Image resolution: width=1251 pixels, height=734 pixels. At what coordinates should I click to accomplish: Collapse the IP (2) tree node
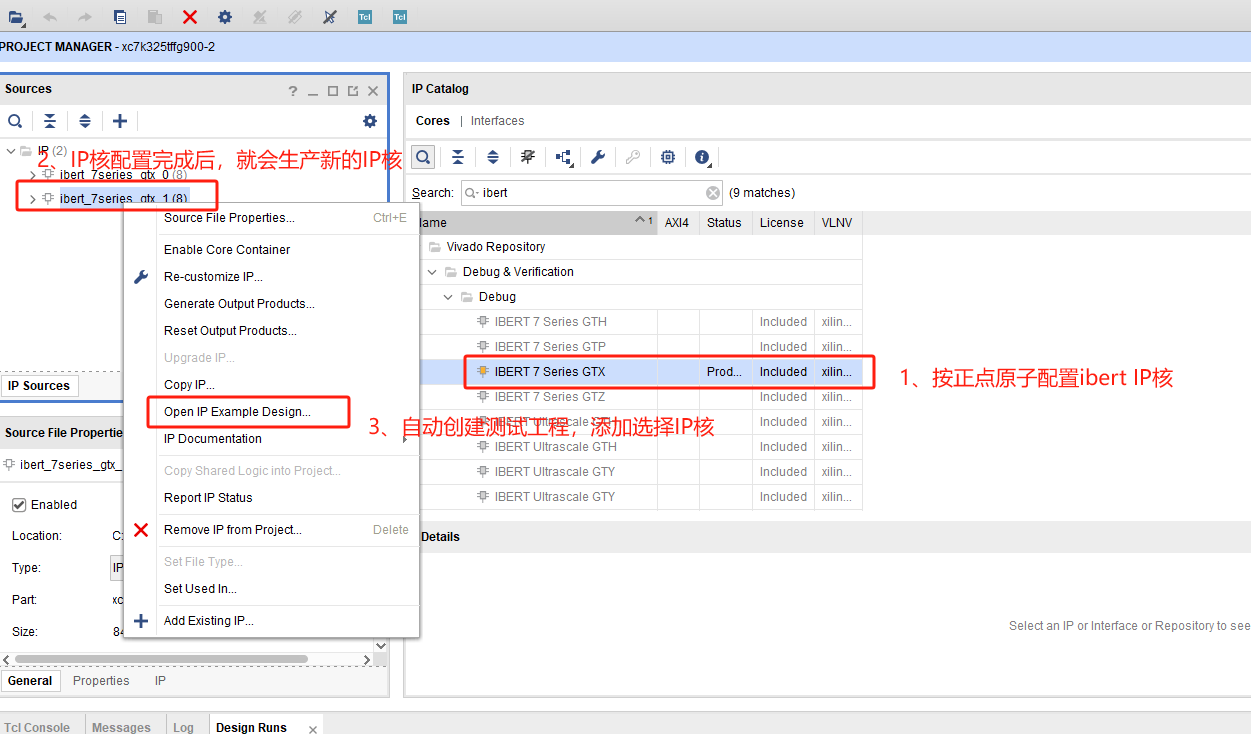pyautogui.click(x=11, y=151)
